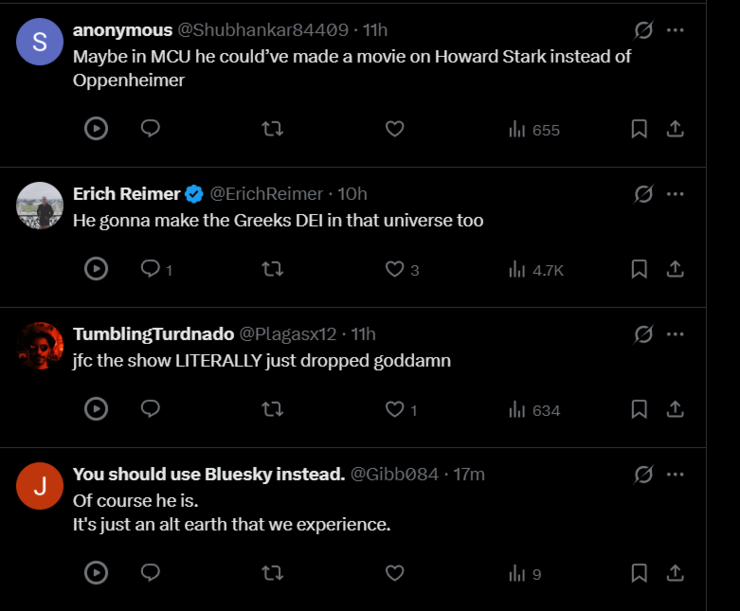The width and height of the screenshot is (740, 611).
Task: Like the anonymous user's tweet
Action: pos(395,129)
